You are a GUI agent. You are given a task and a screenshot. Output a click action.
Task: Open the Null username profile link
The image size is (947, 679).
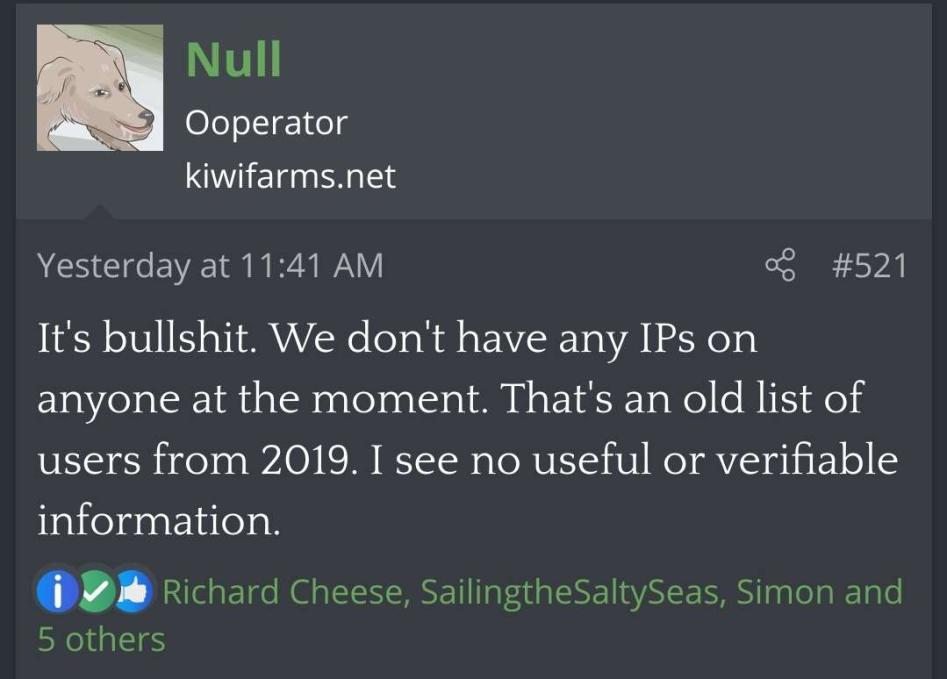click(233, 60)
